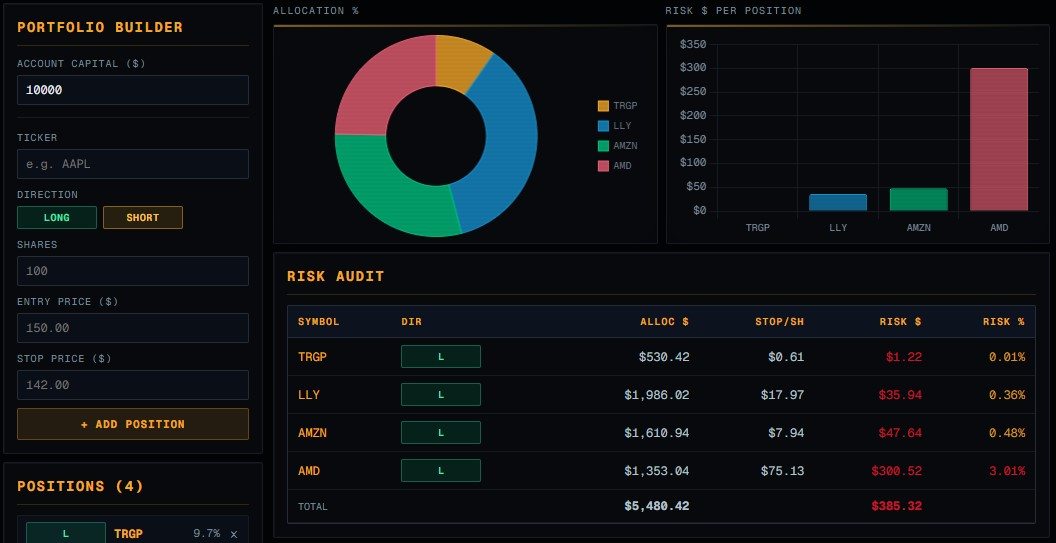Toggle AMZN in the donut chart legend
The height and width of the screenshot is (543, 1056).
coord(617,146)
